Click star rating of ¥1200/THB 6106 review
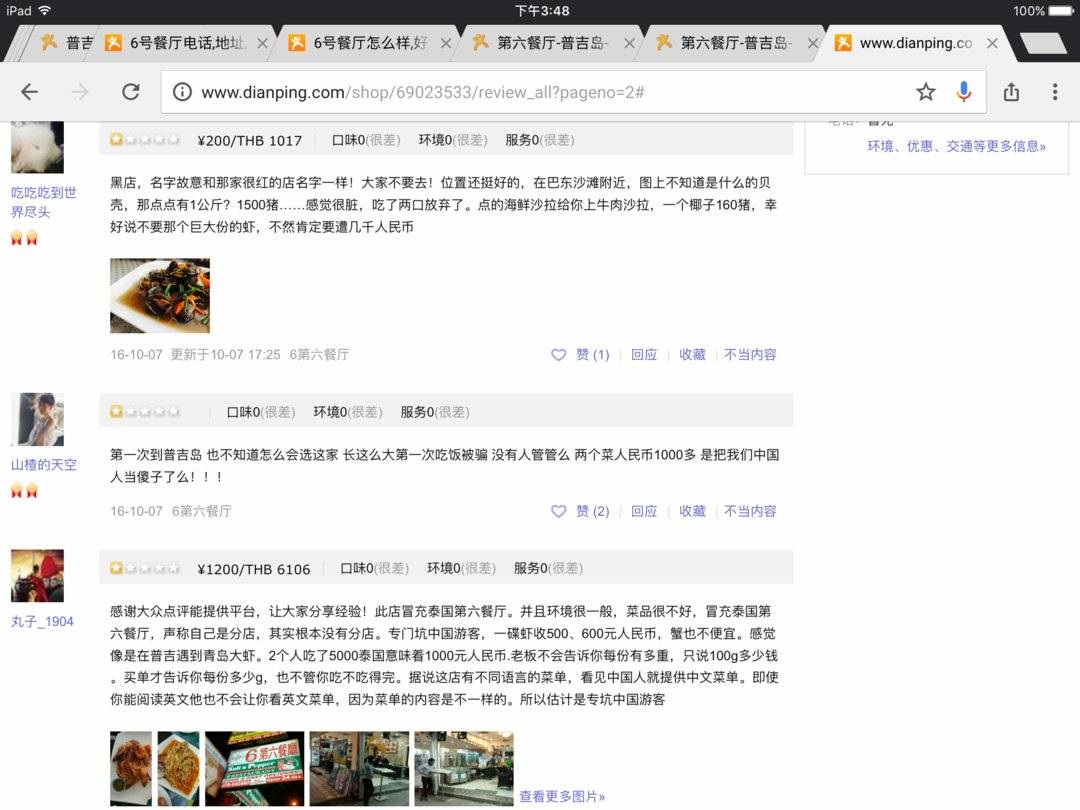Screen dimensions: 1080x810 point(145,568)
